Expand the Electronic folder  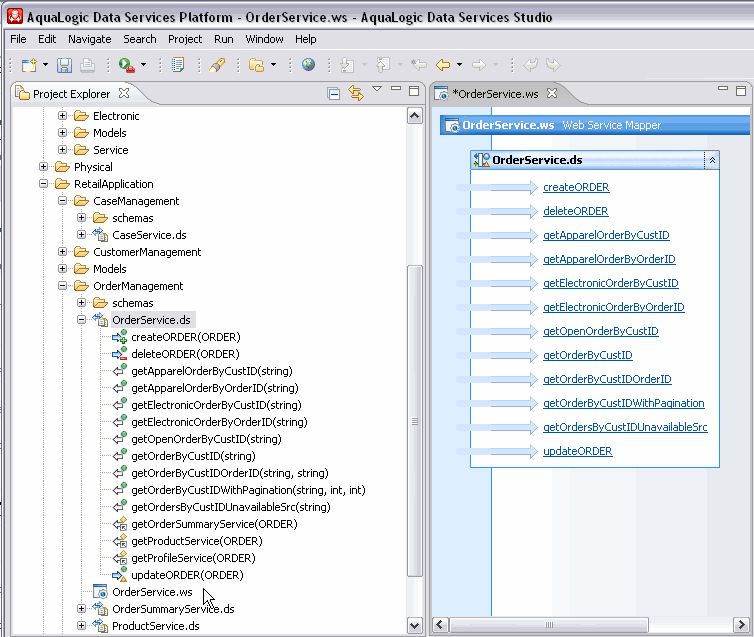[x=63, y=116]
